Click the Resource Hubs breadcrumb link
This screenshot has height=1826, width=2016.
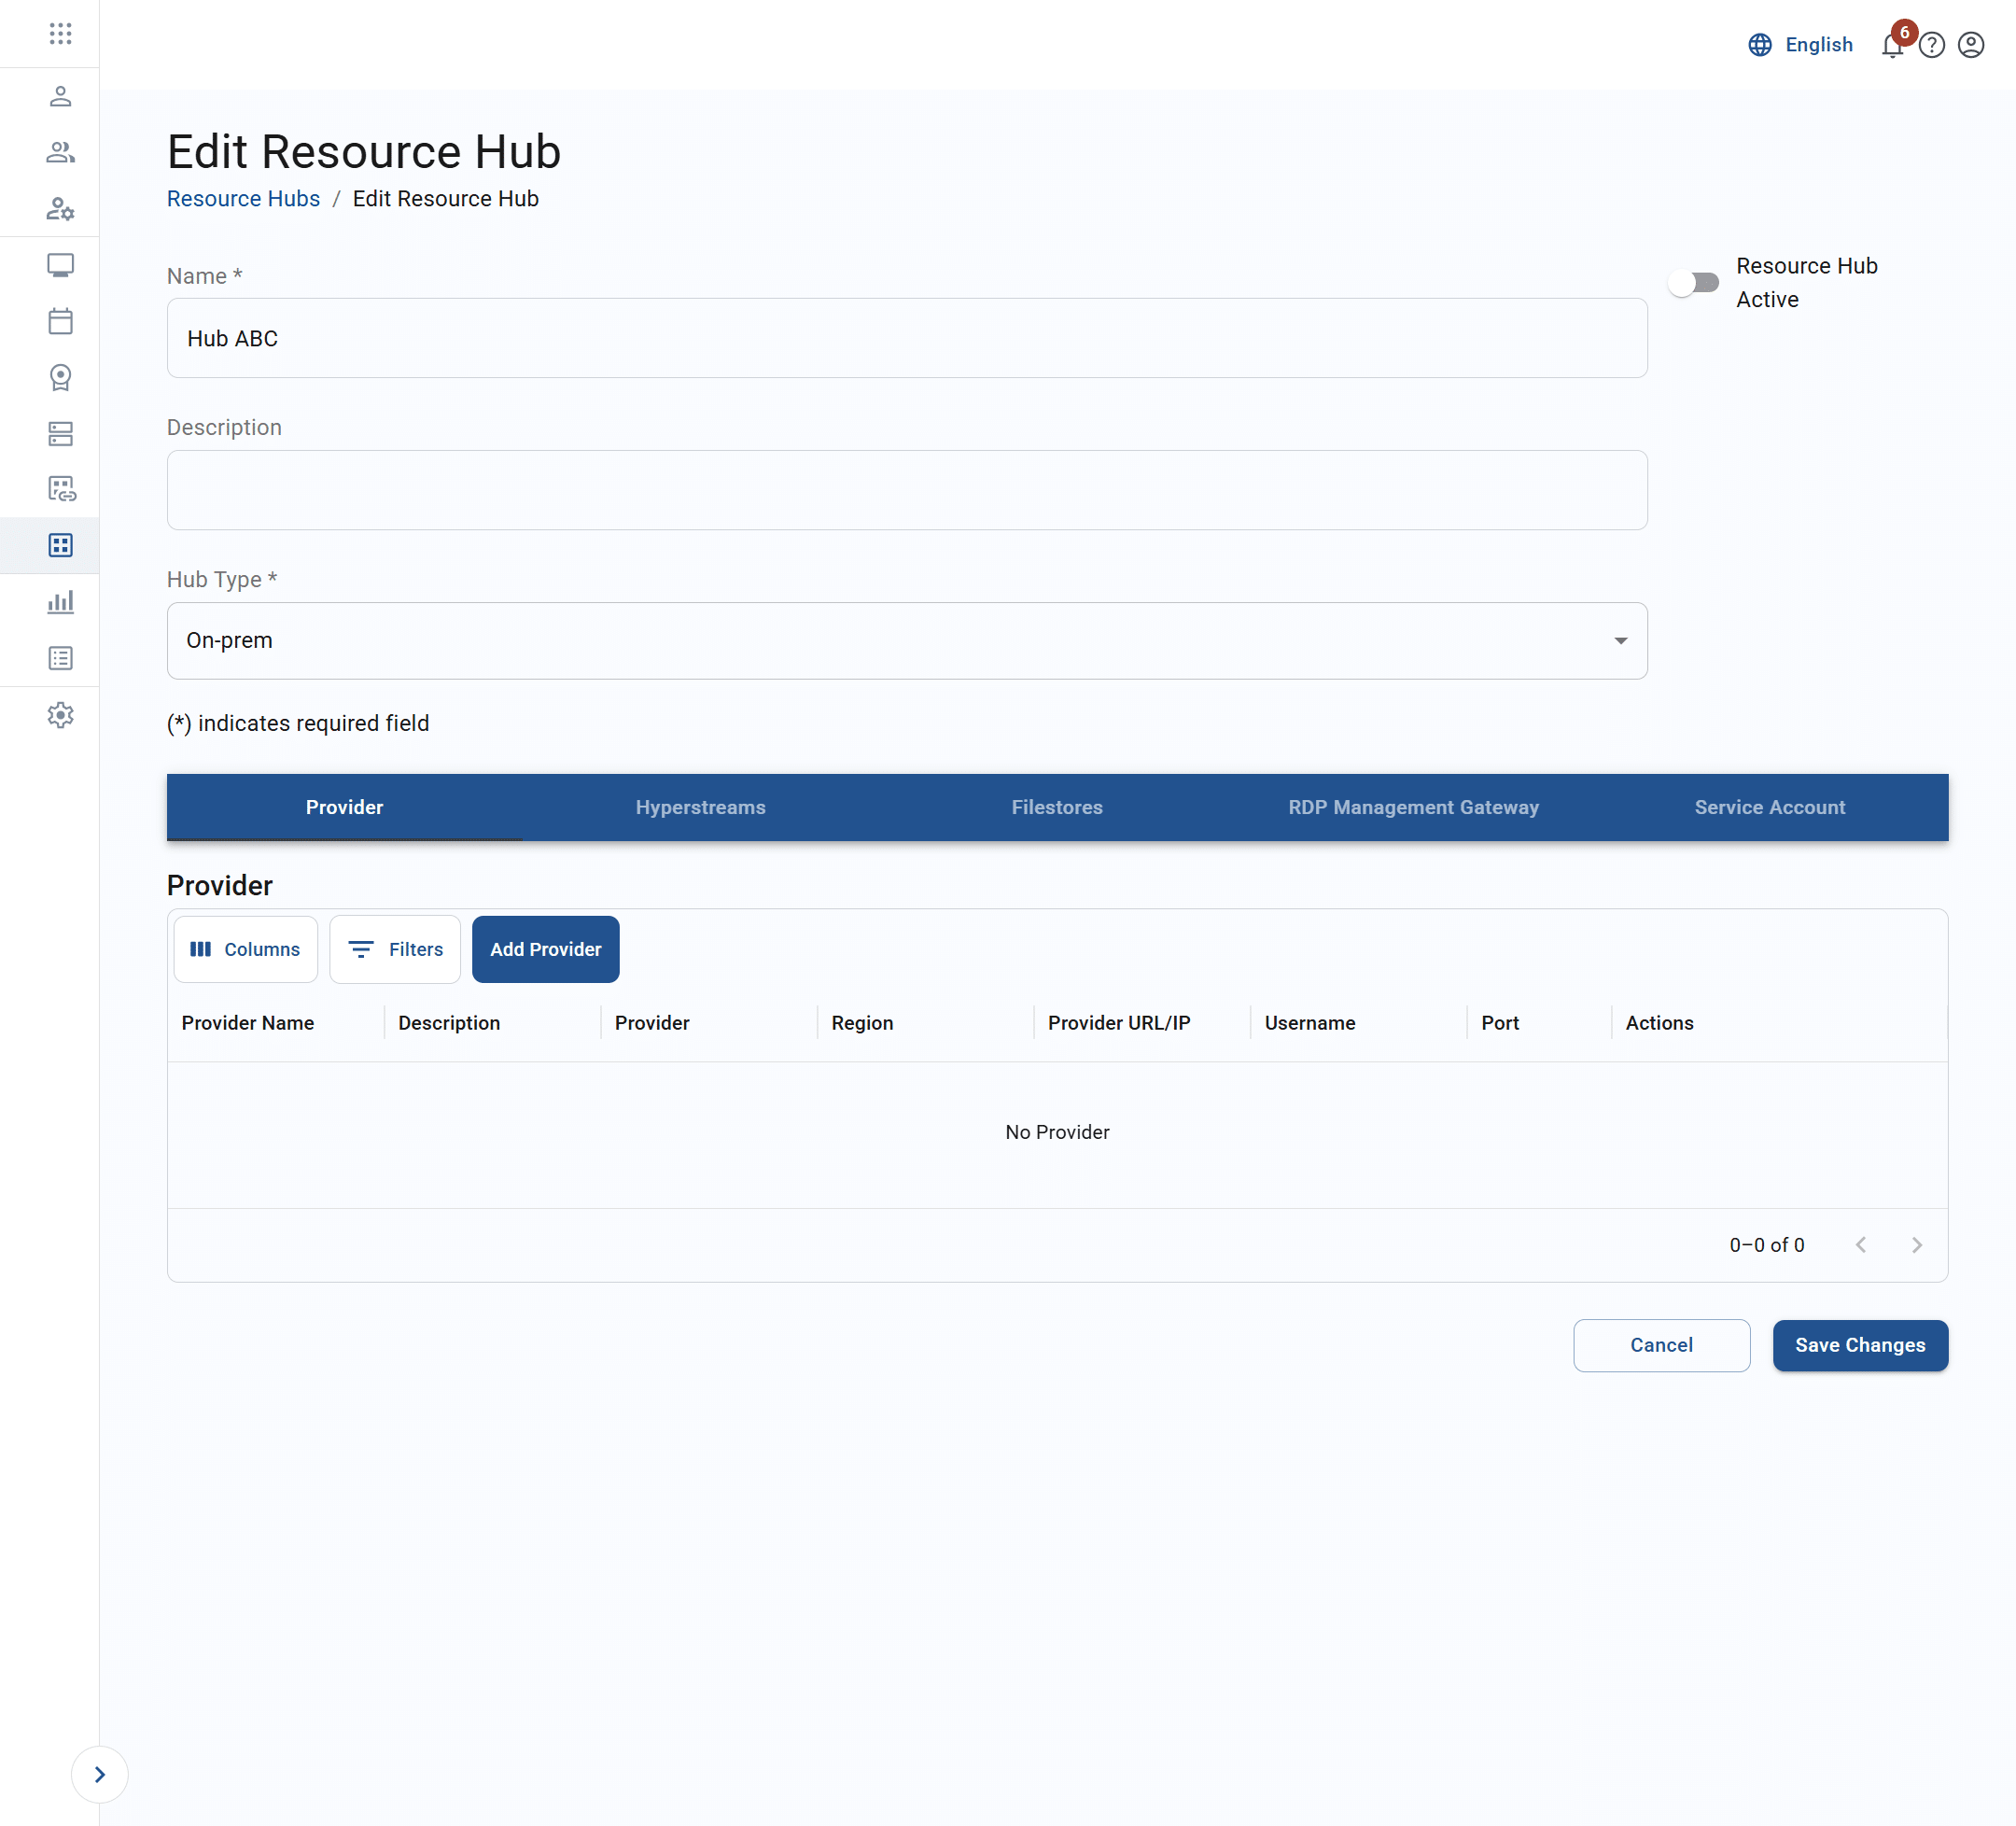(x=243, y=199)
